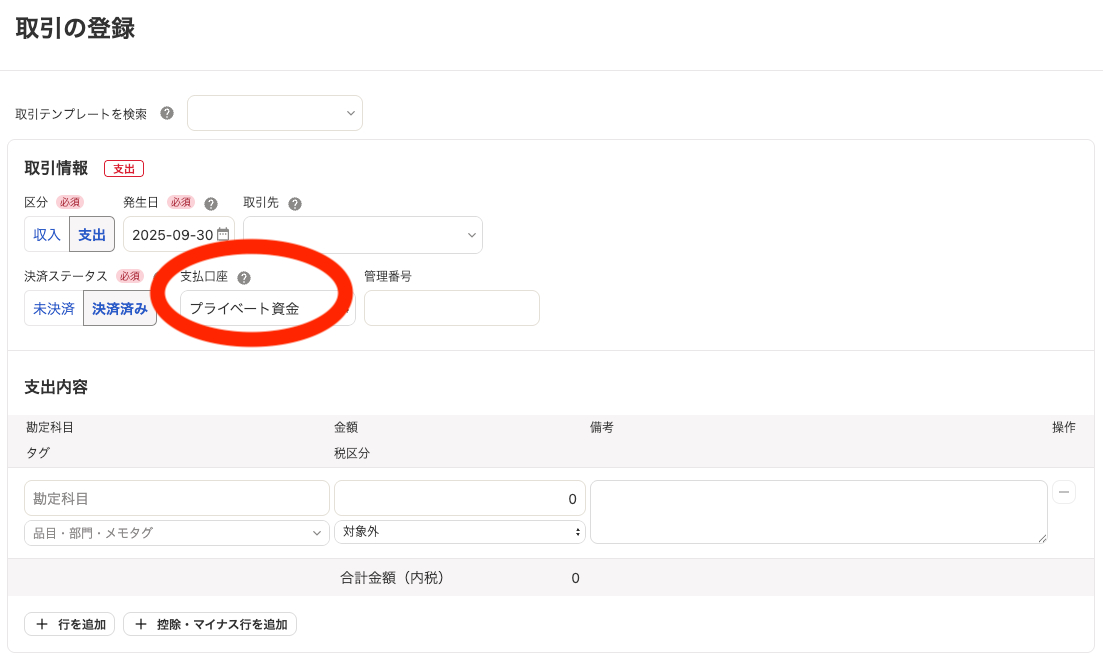Focus the 管理番号 input field
The image size is (1103, 663).
(452, 308)
